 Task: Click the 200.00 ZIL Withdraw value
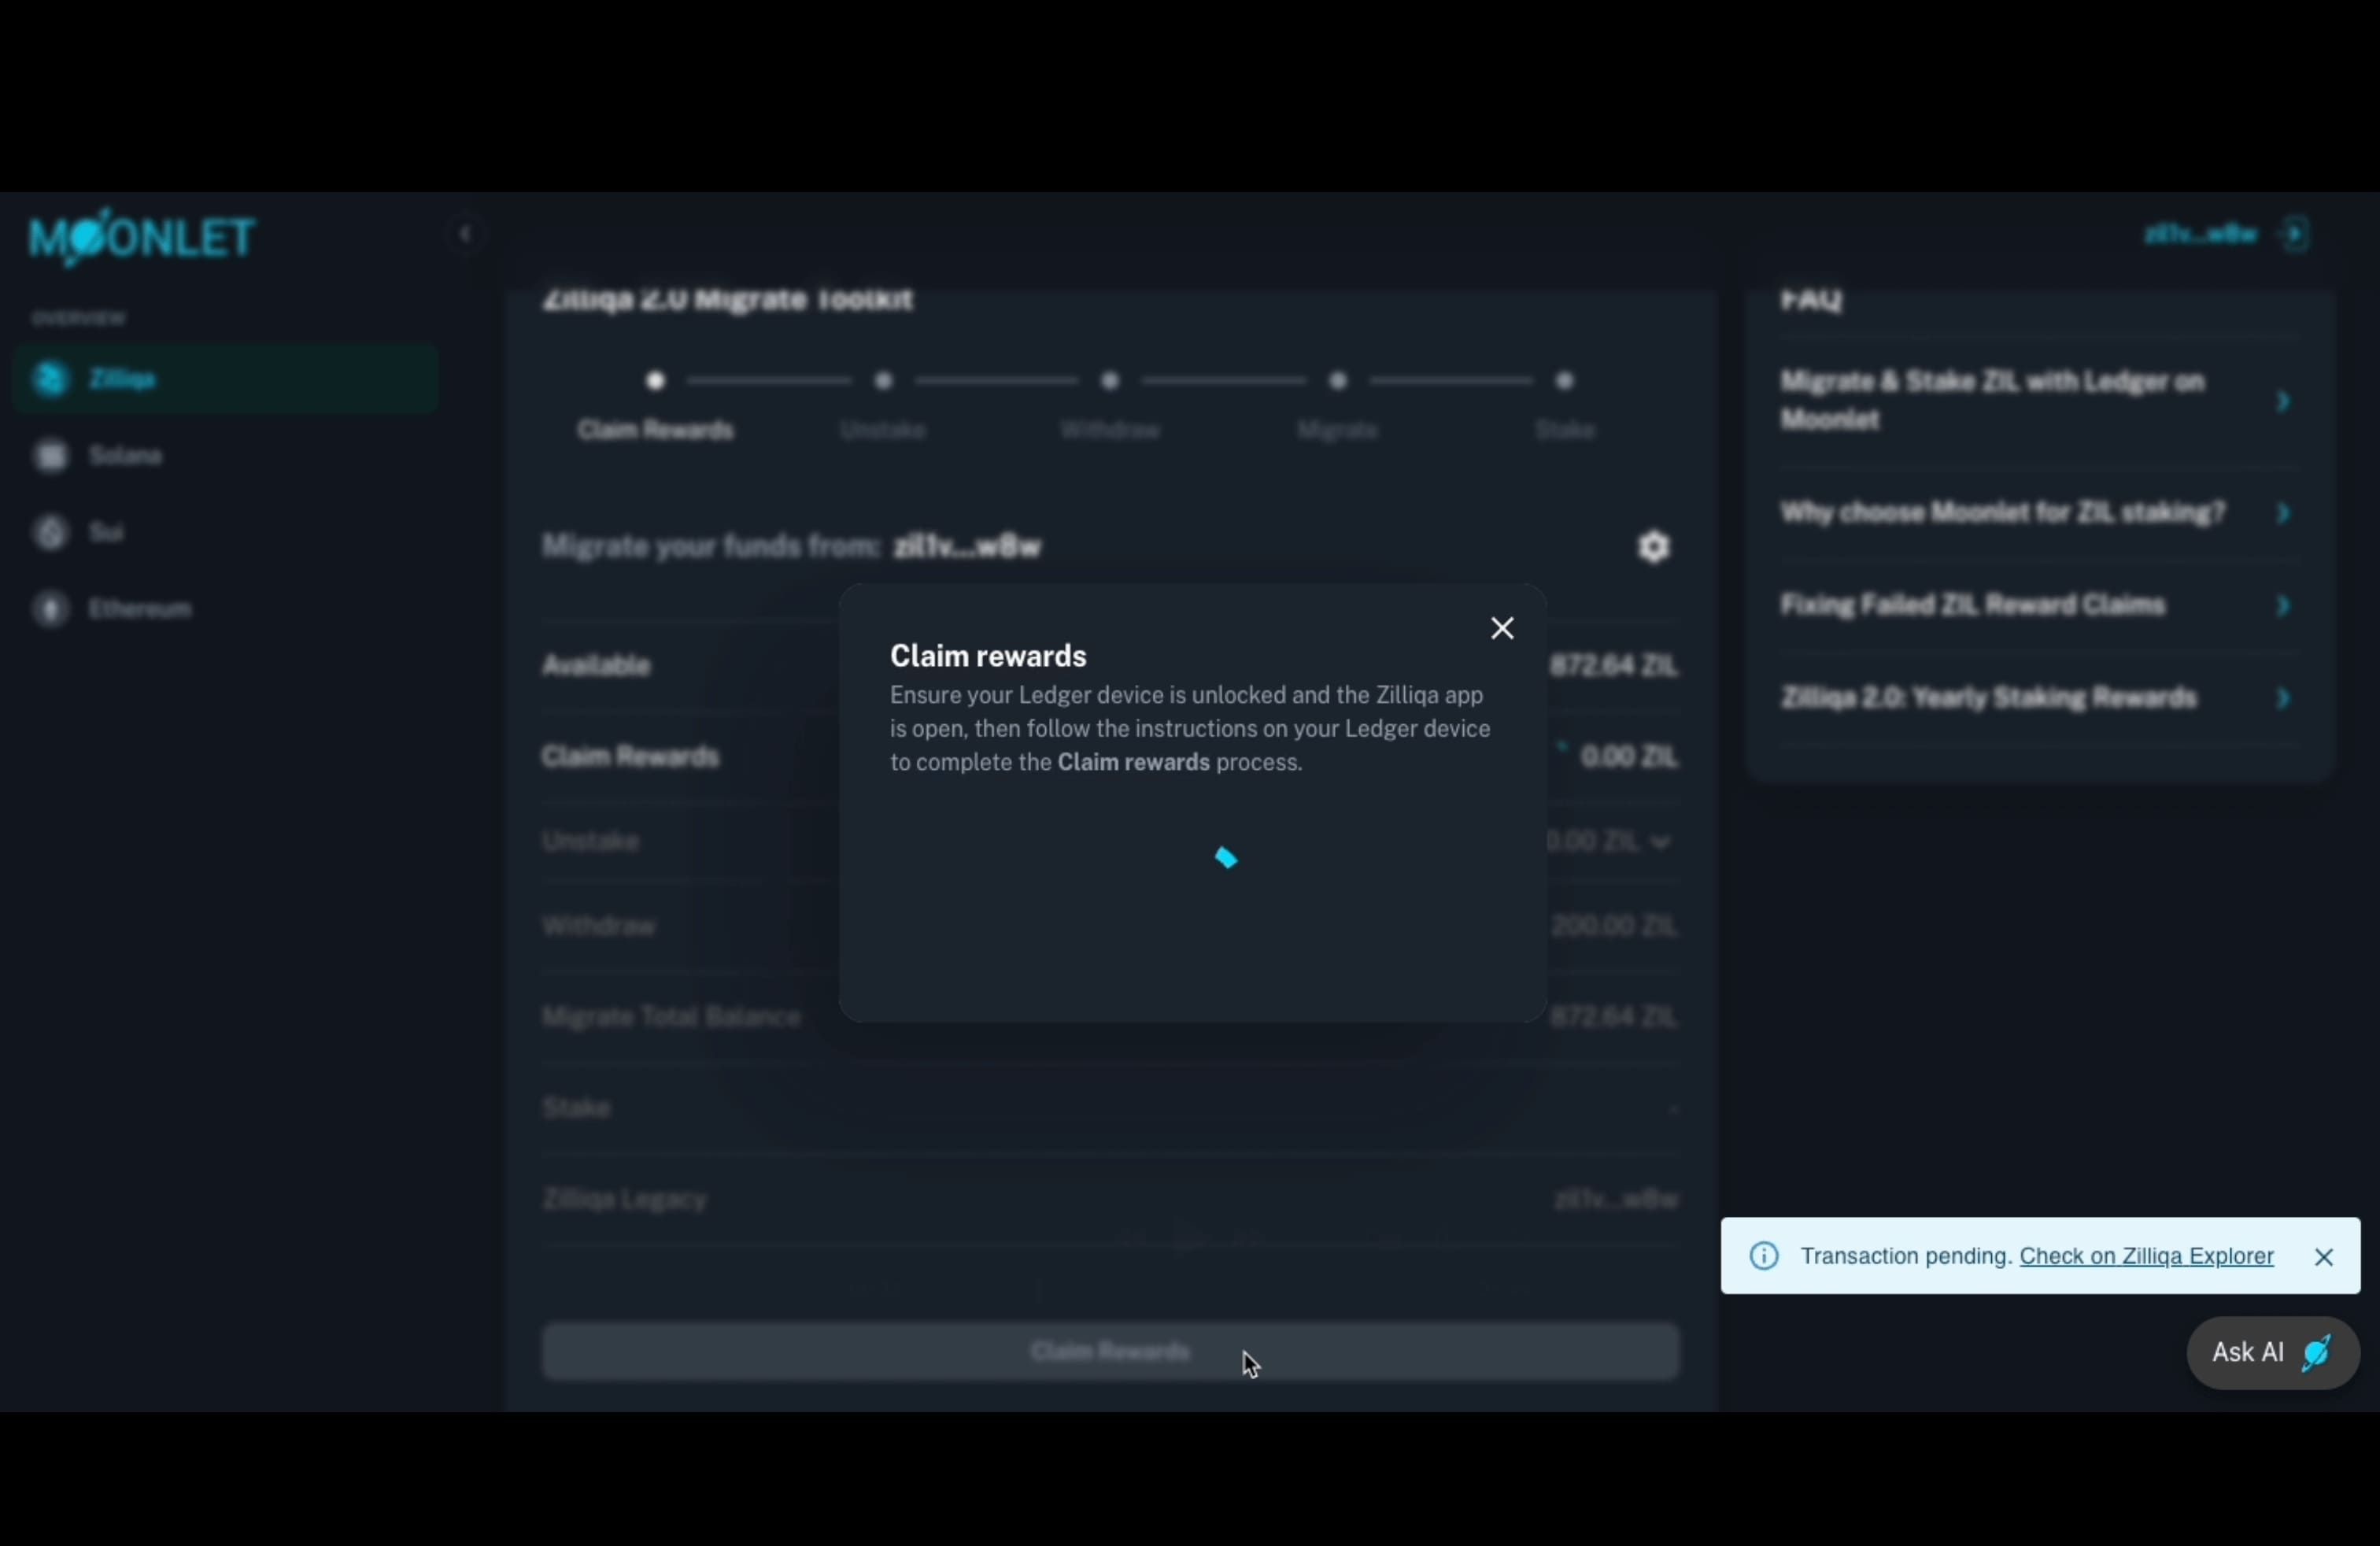pos(1614,926)
